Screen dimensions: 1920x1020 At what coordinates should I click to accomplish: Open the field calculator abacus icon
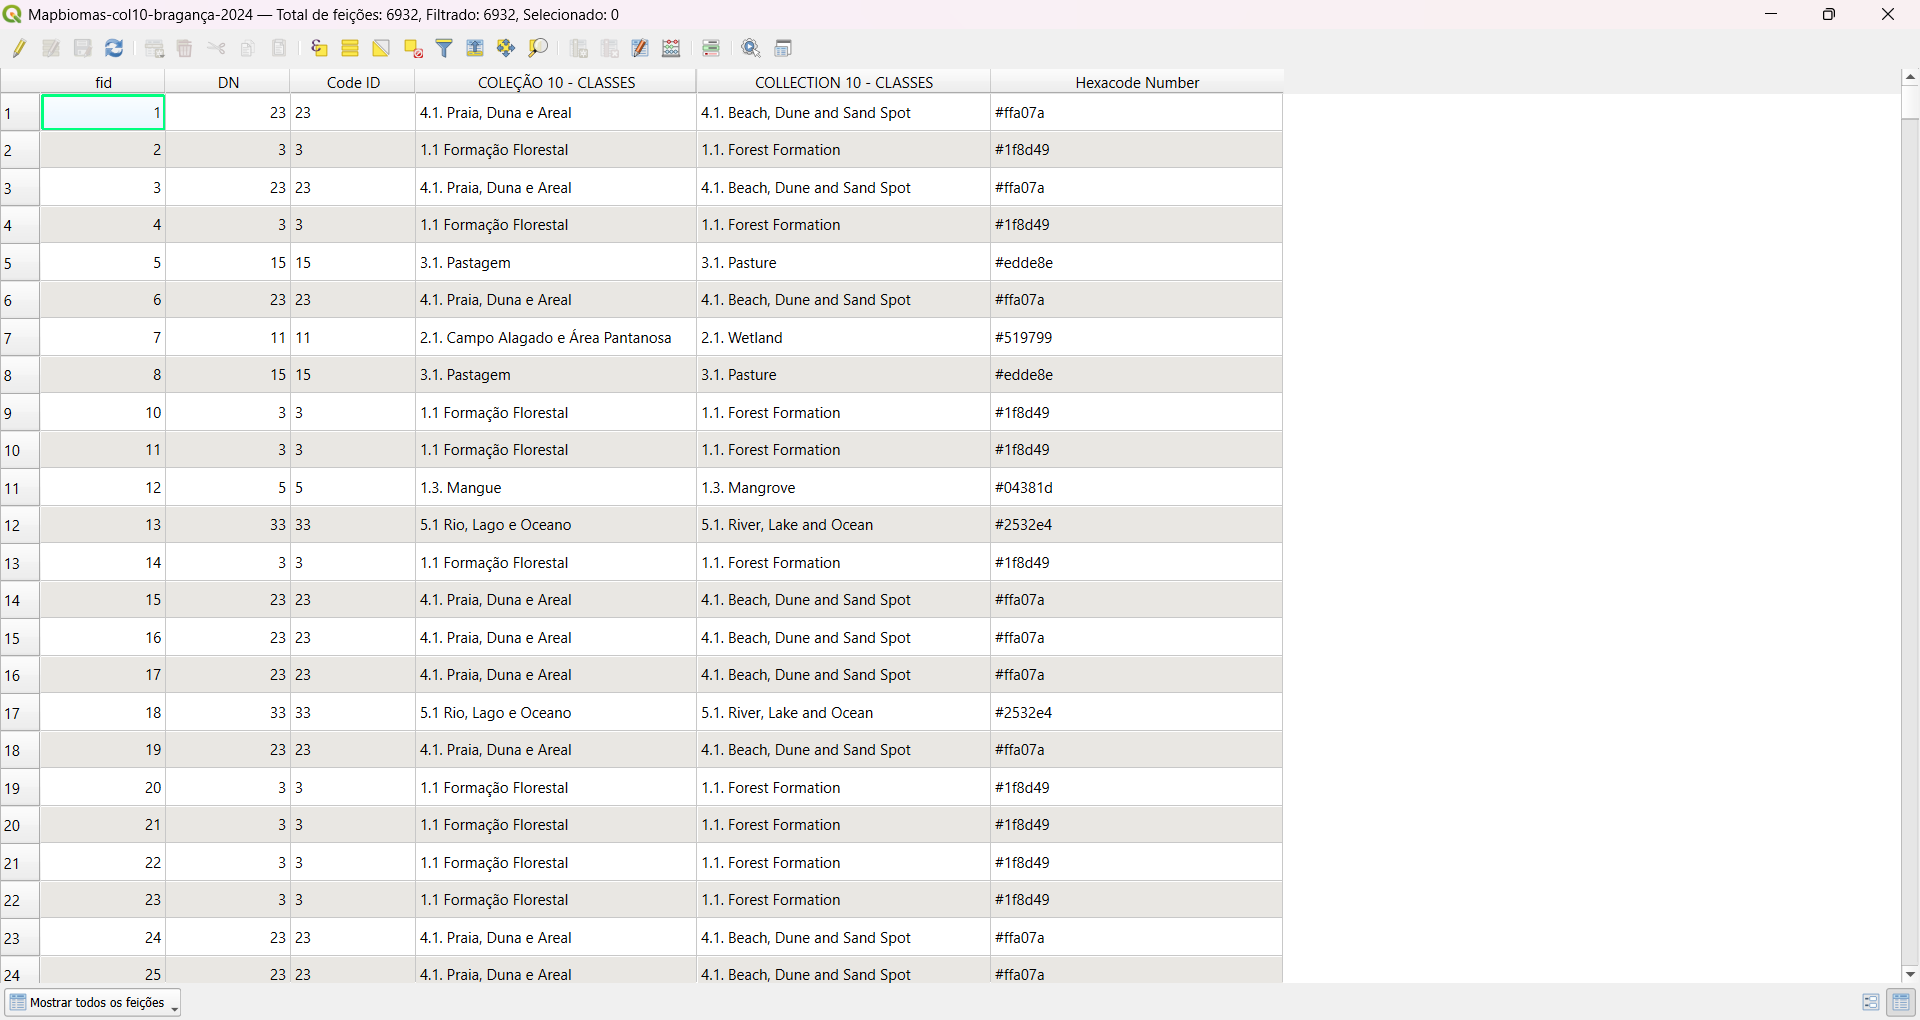tap(671, 48)
